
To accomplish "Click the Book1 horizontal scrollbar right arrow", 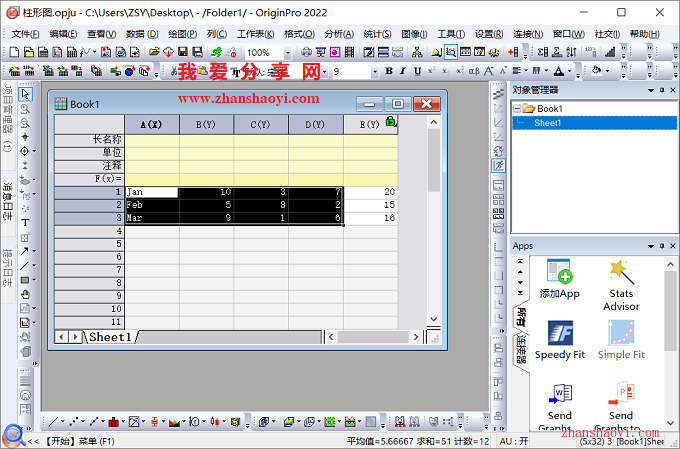I will pos(416,337).
